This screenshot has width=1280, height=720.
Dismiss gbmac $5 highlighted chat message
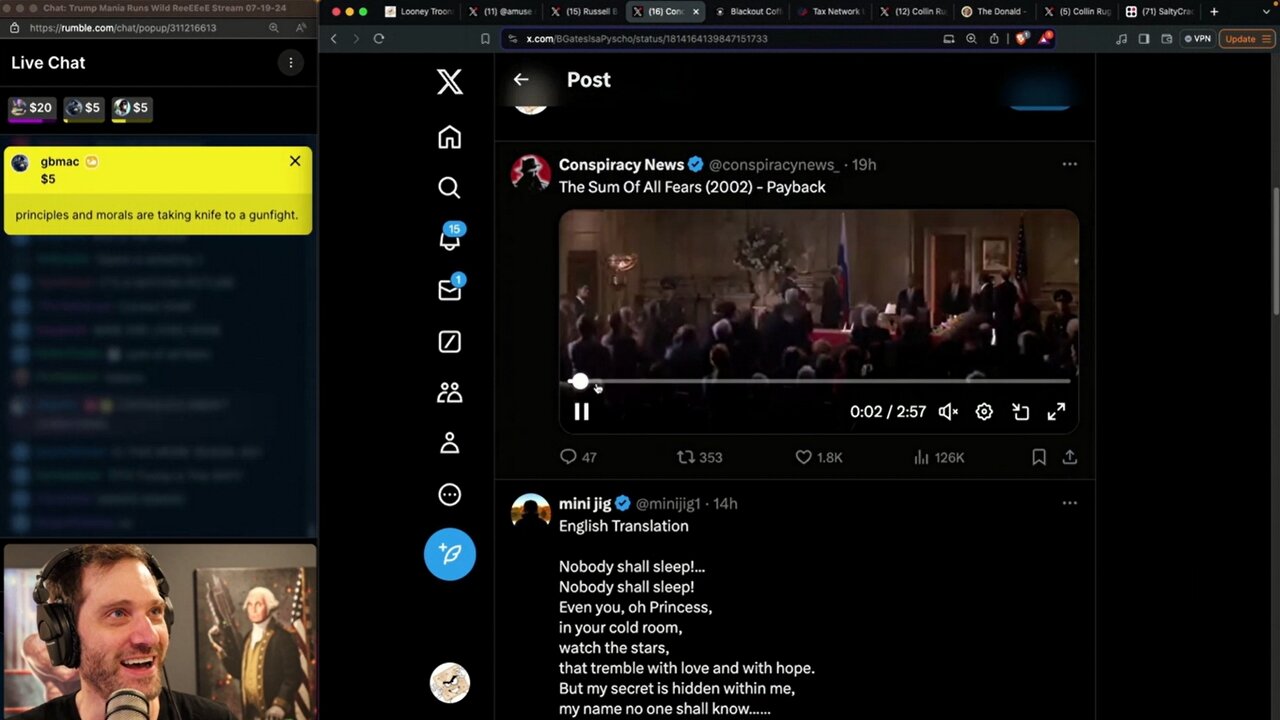tap(295, 161)
